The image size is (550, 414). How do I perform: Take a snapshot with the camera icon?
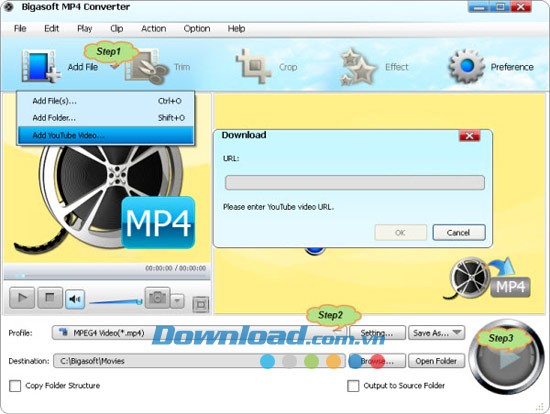(157, 298)
